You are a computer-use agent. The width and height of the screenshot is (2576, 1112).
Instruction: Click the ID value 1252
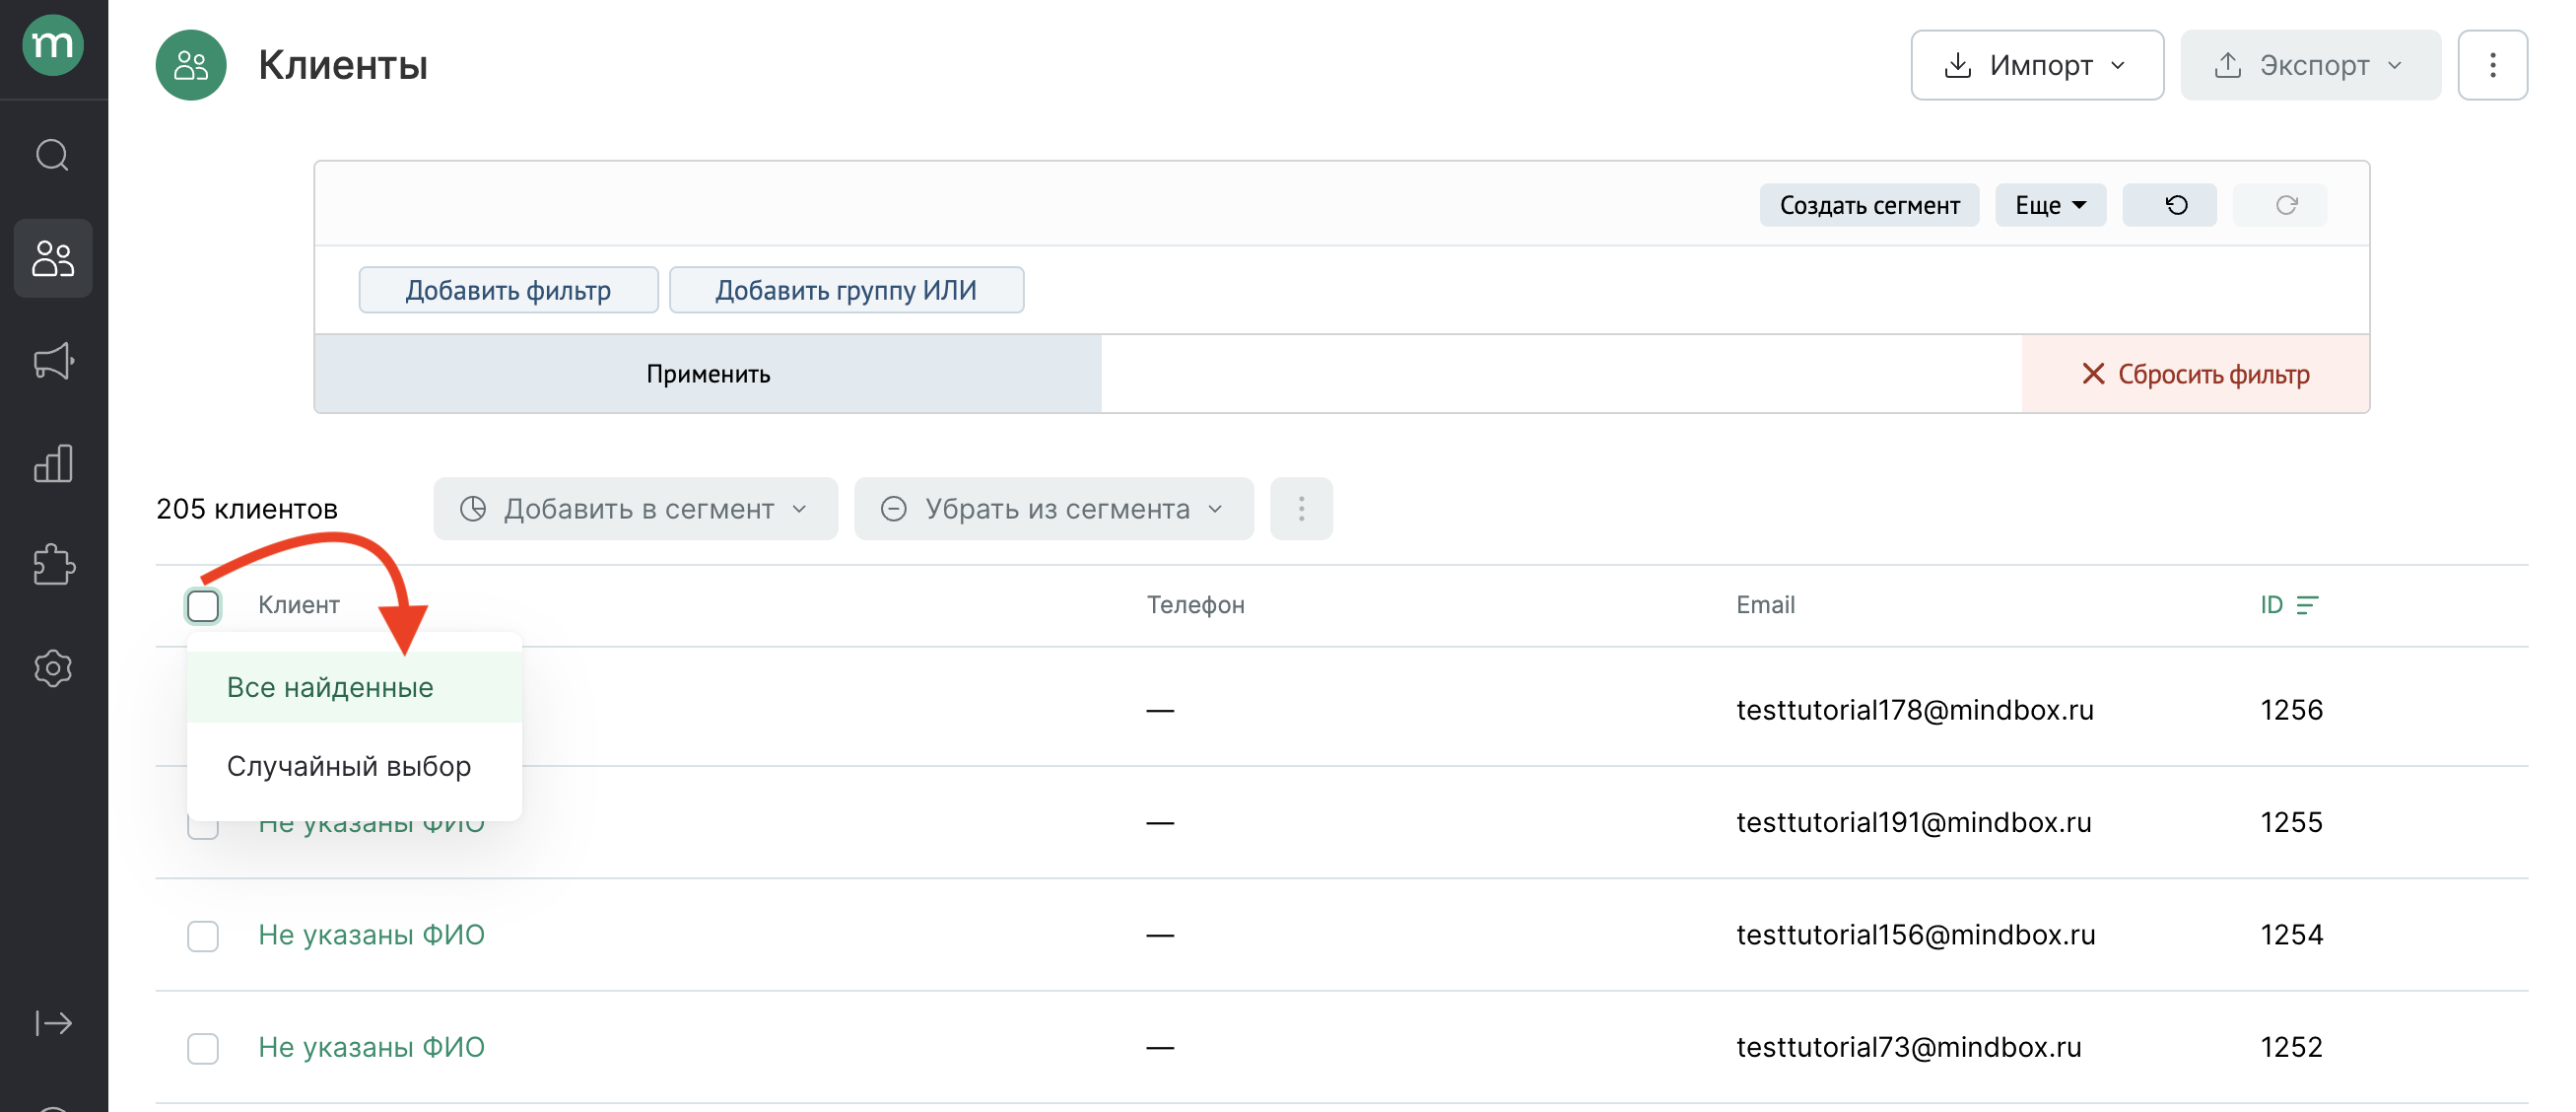pyautogui.click(x=2291, y=1047)
